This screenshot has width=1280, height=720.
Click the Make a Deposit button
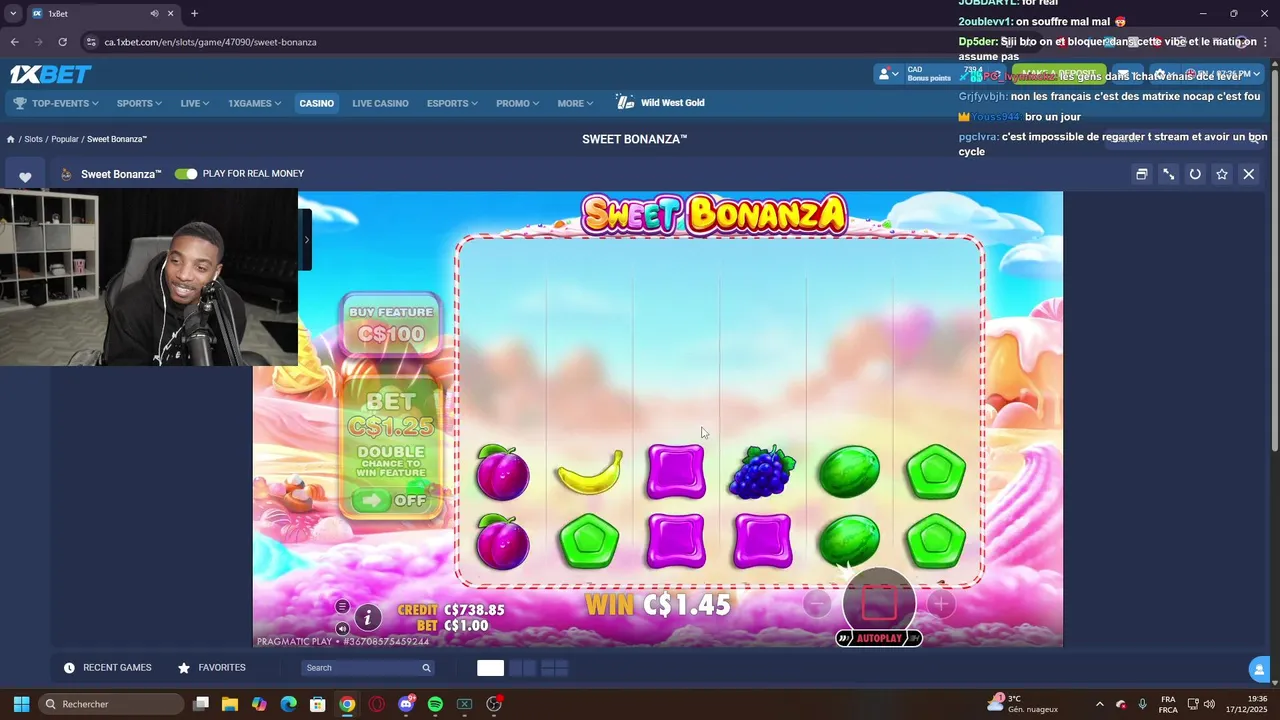tap(1059, 74)
